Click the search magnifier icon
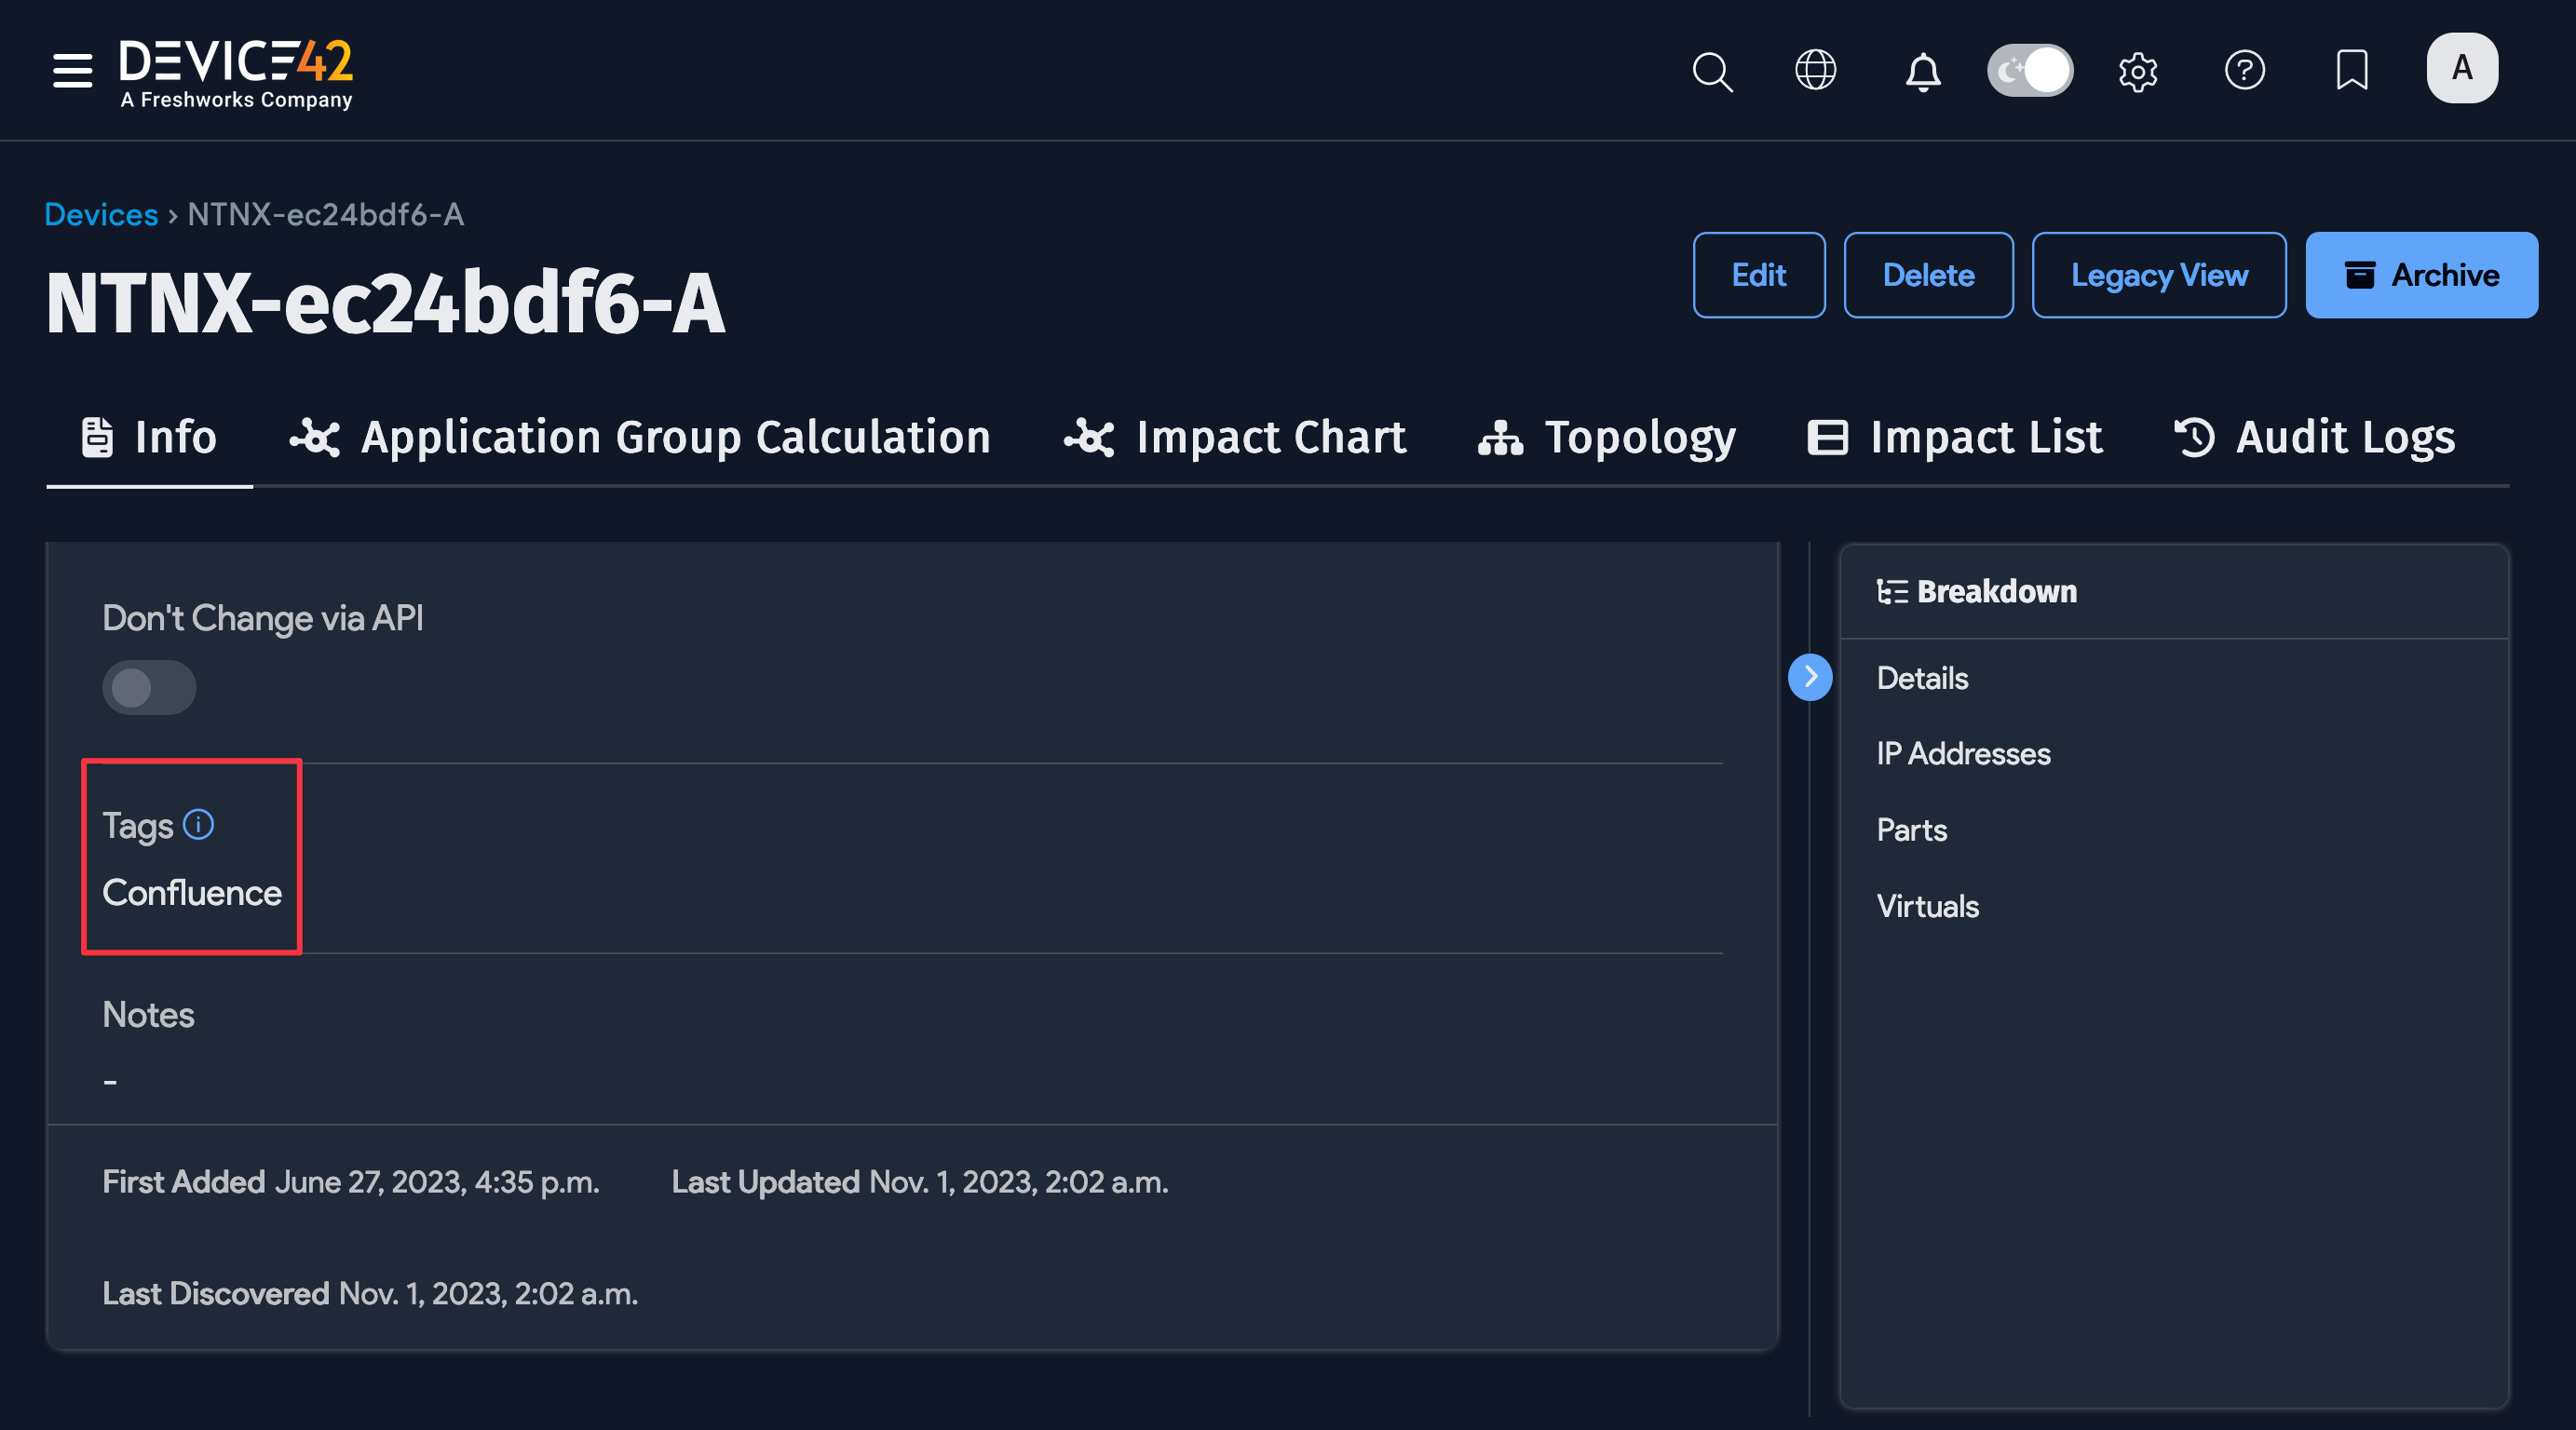2576x1430 pixels. [x=1712, y=71]
